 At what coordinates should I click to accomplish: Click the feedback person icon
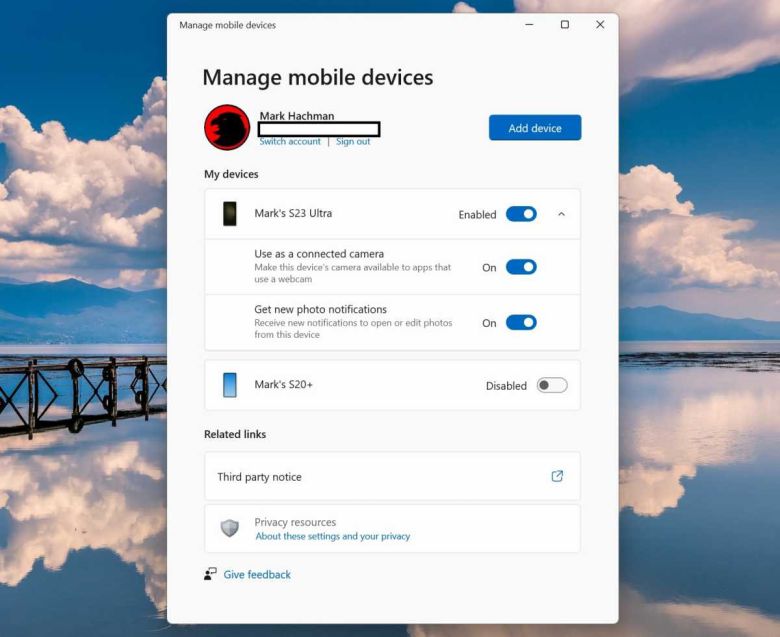210,574
